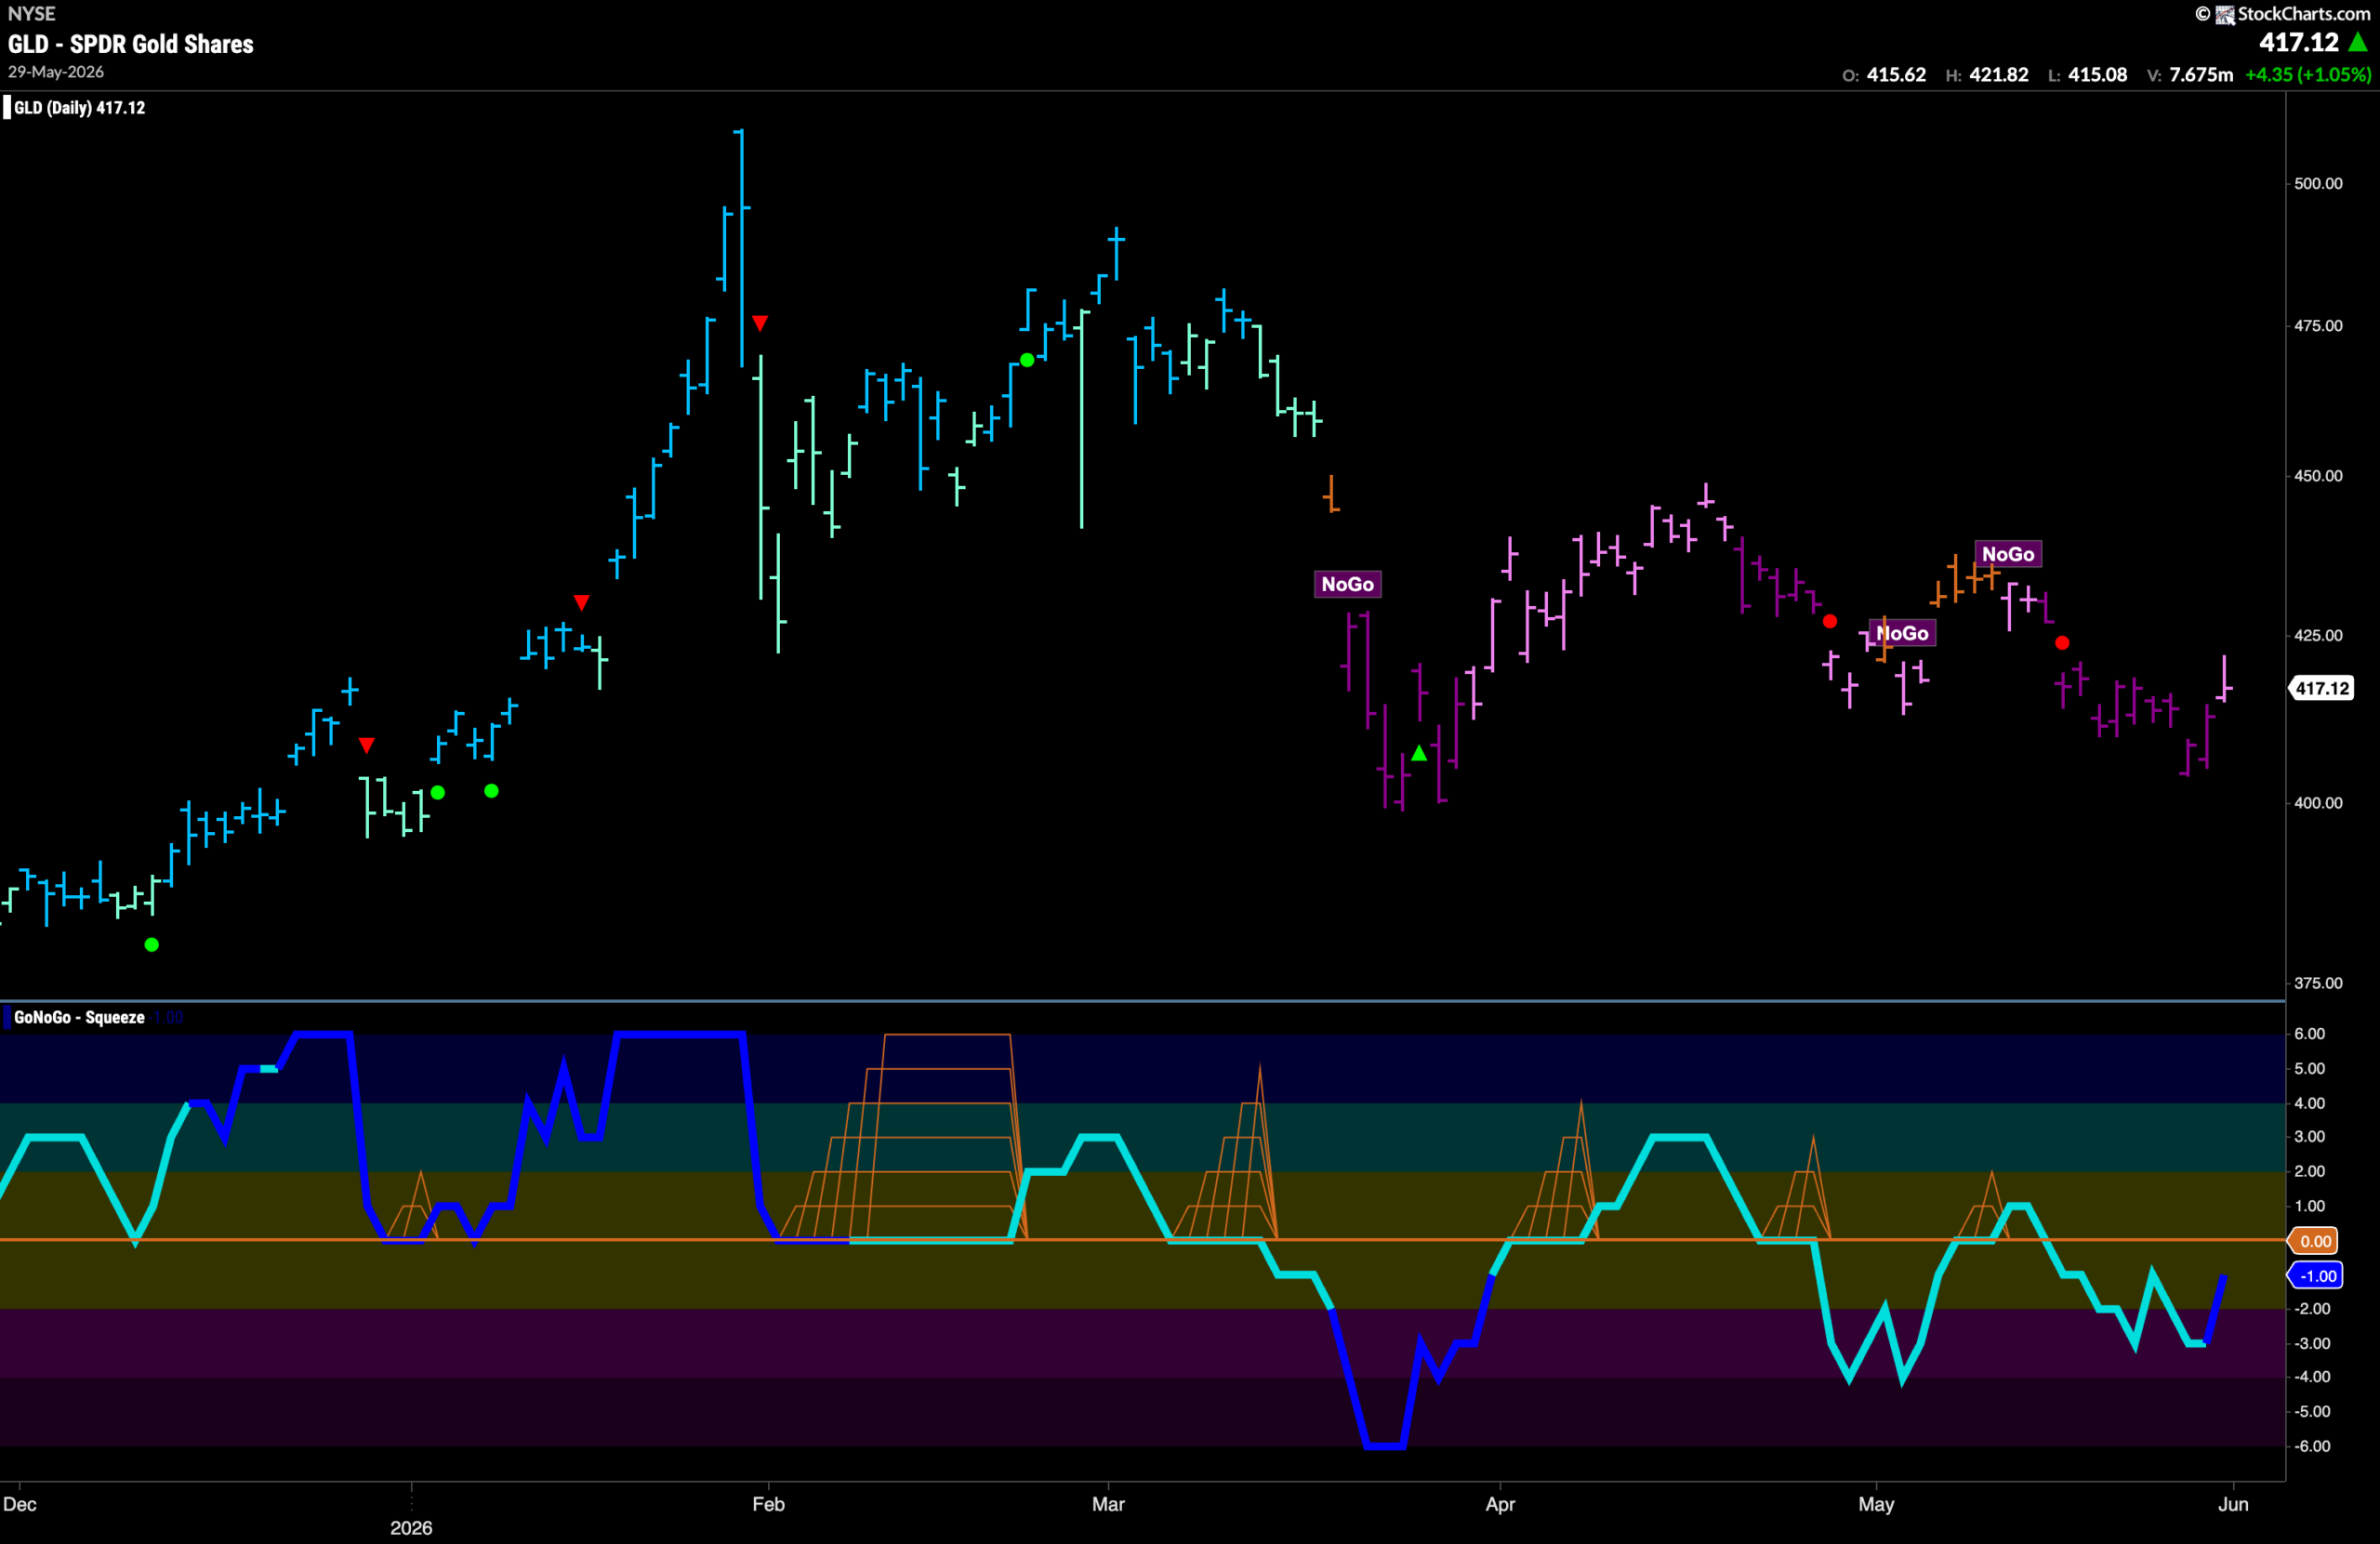
Task: Click the latest pink price bar at 417
Action: 2224,679
